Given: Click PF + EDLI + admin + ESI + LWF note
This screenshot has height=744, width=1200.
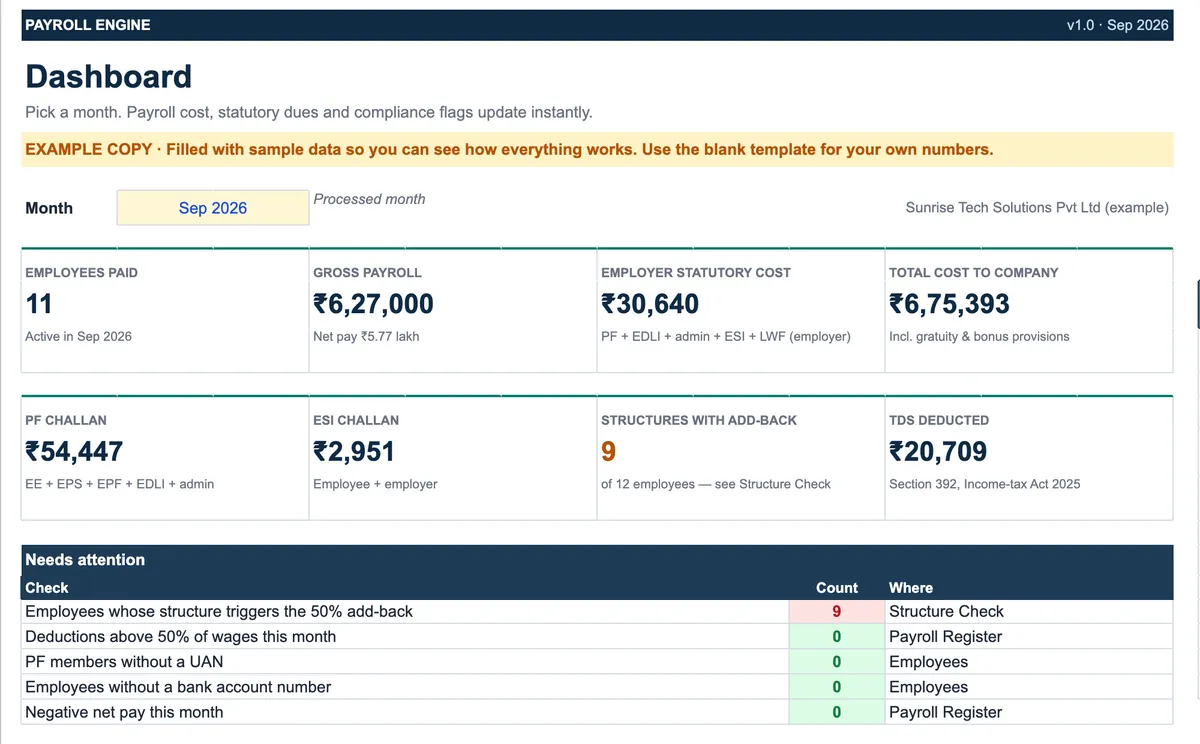Looking at the screenshot, I should click(726, 337).
